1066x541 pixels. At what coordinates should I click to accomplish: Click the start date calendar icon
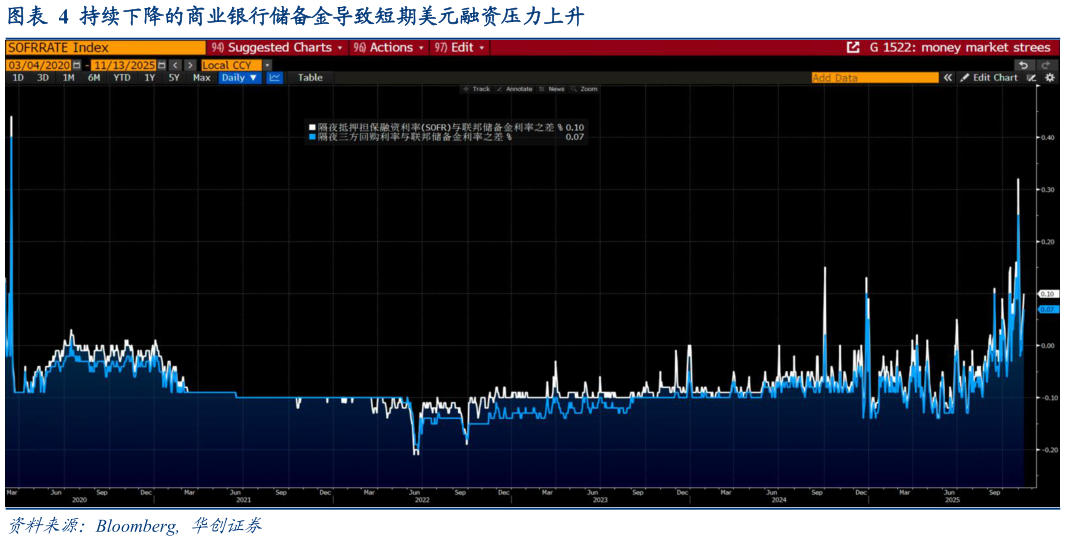(x=77, y=65)
